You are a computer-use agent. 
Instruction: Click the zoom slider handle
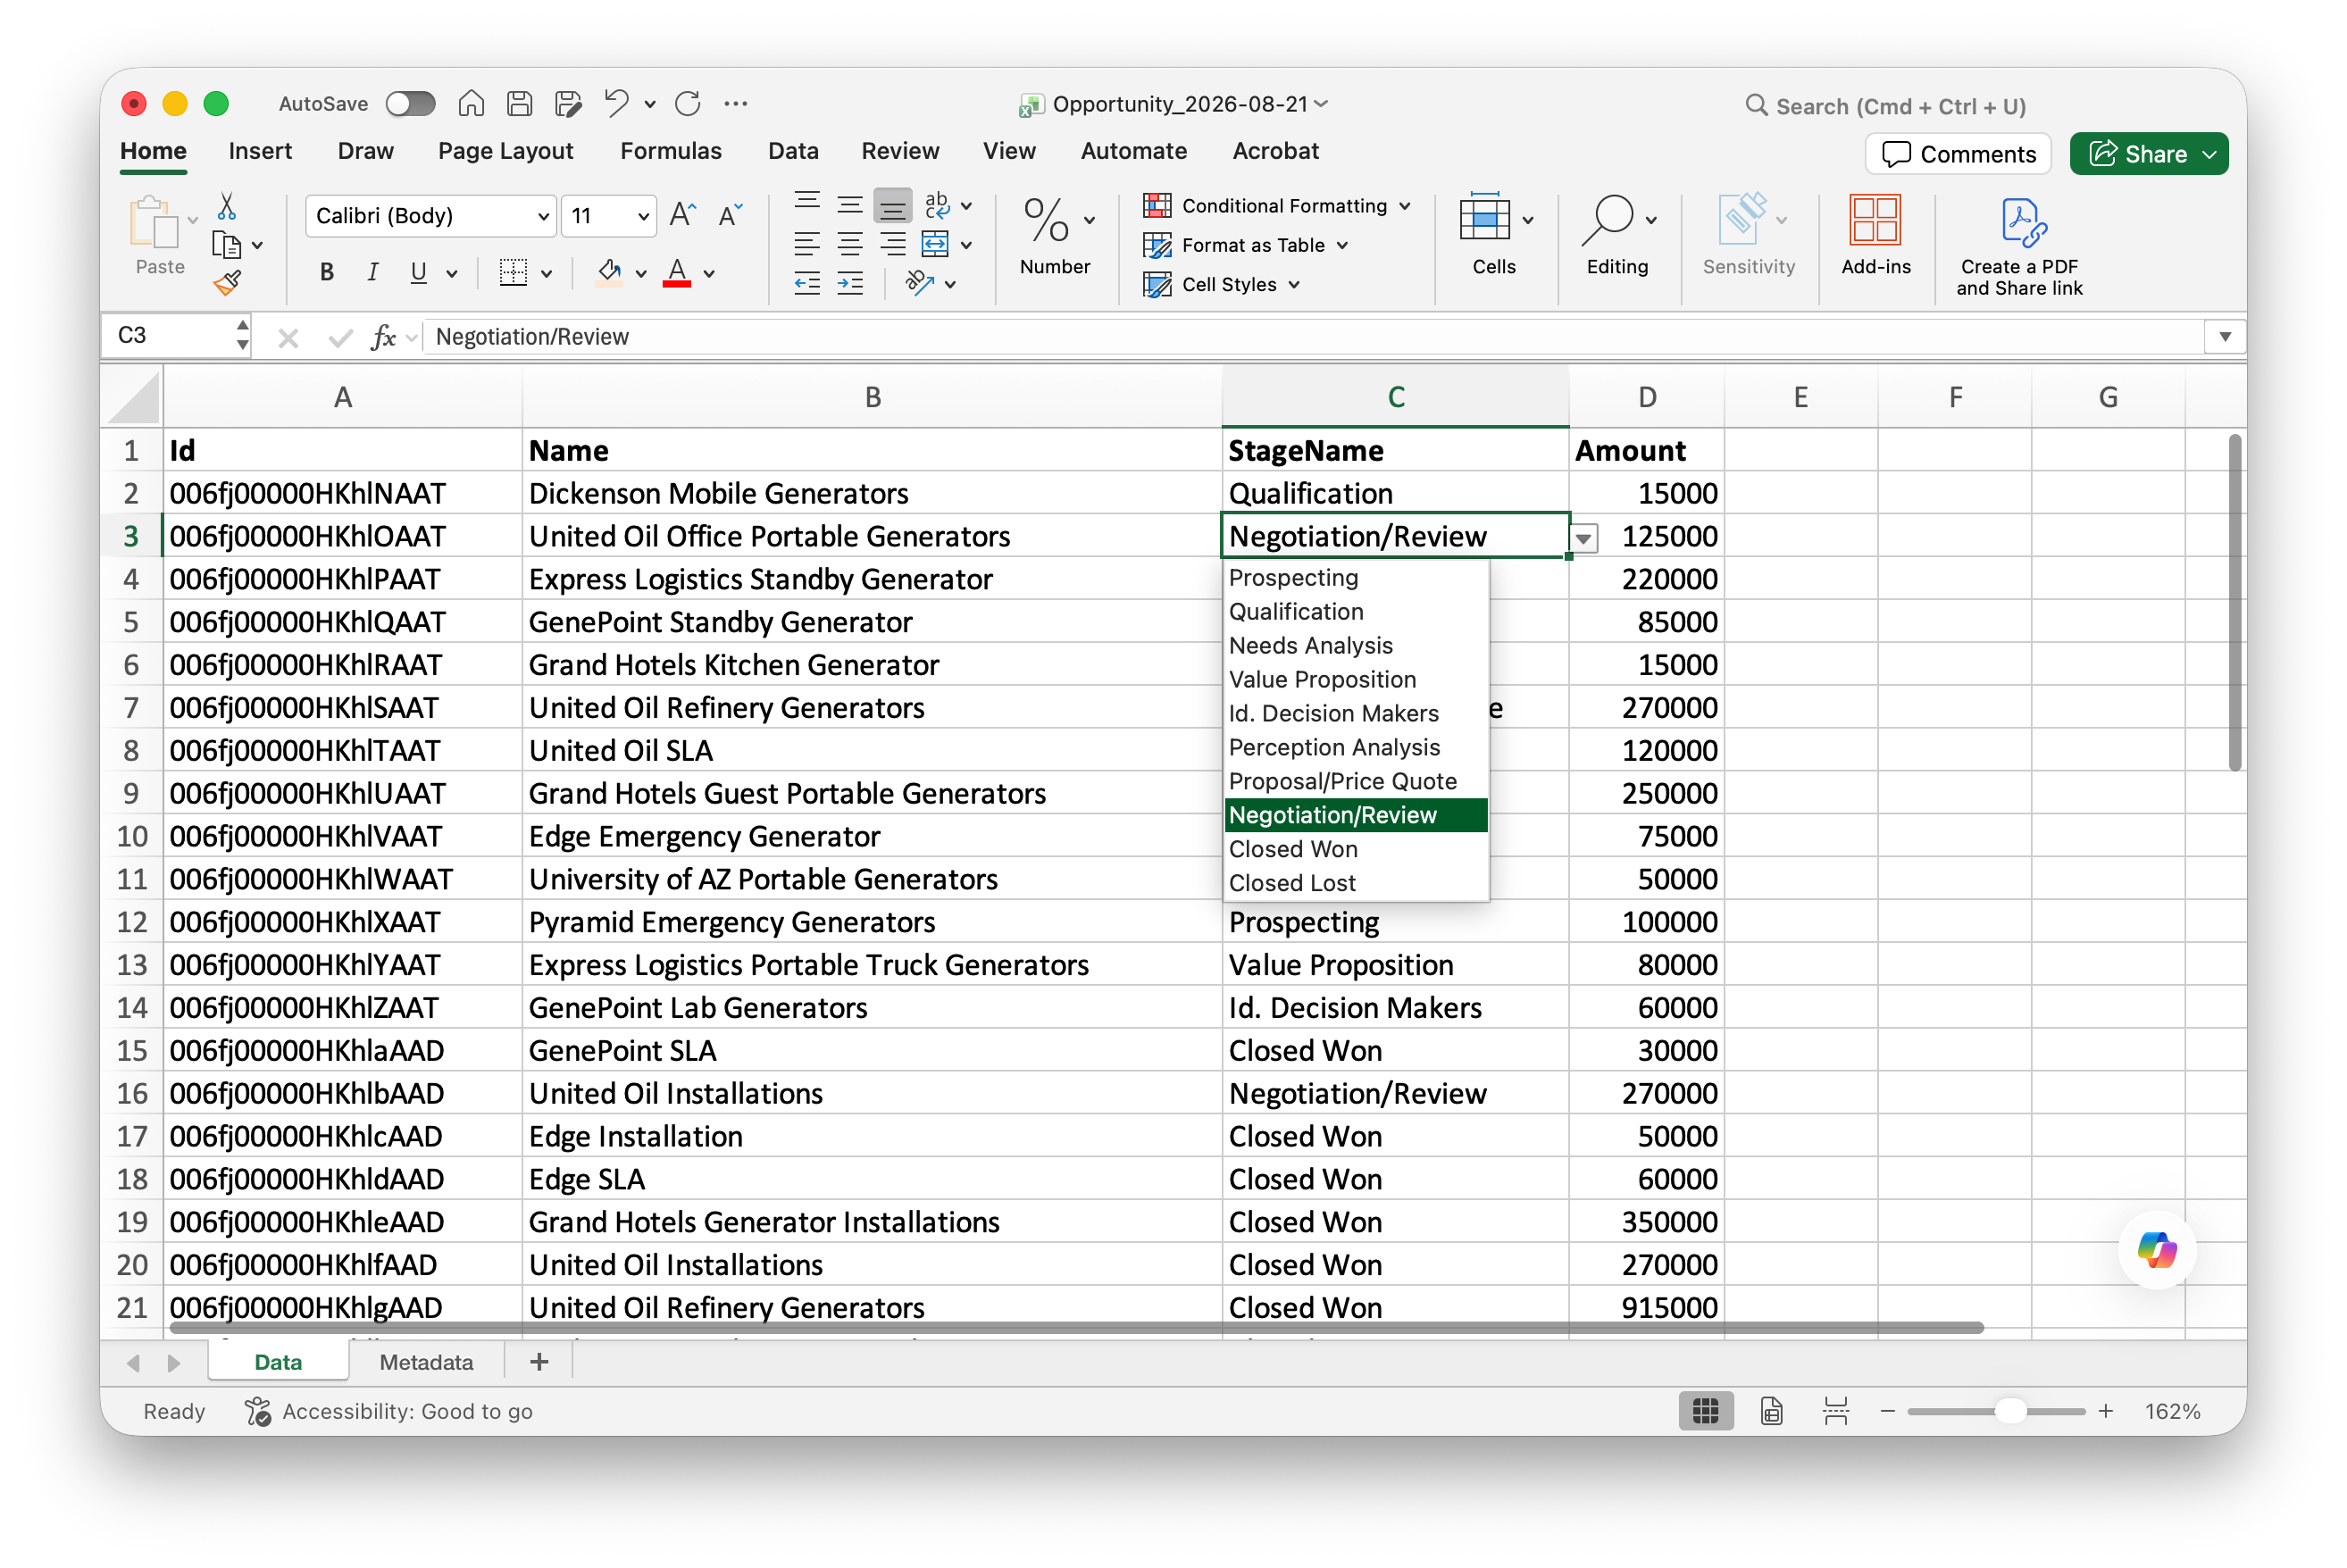tap(2010, 1411)
